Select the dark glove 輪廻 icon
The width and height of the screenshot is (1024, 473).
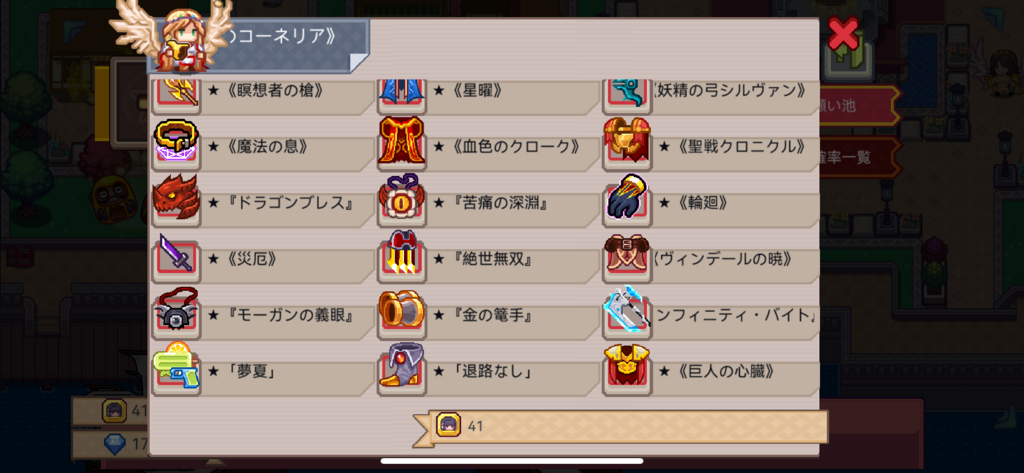626,198
